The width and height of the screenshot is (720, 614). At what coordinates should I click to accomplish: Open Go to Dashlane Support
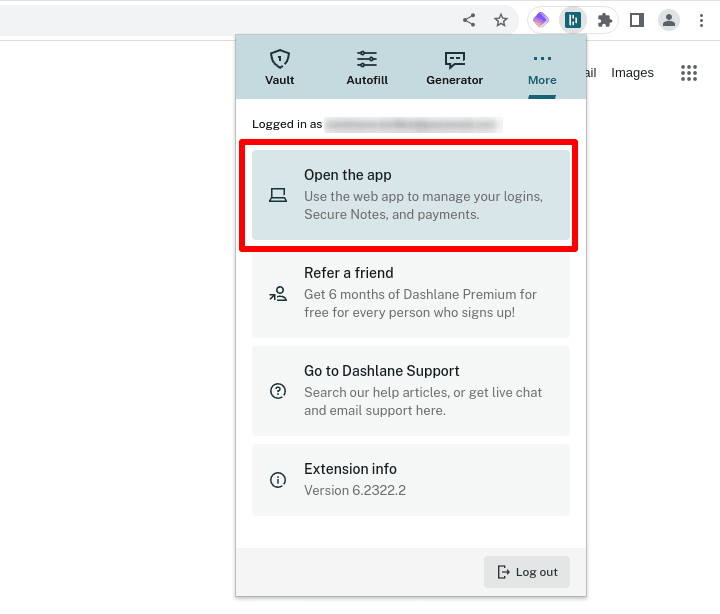point(411,391)
